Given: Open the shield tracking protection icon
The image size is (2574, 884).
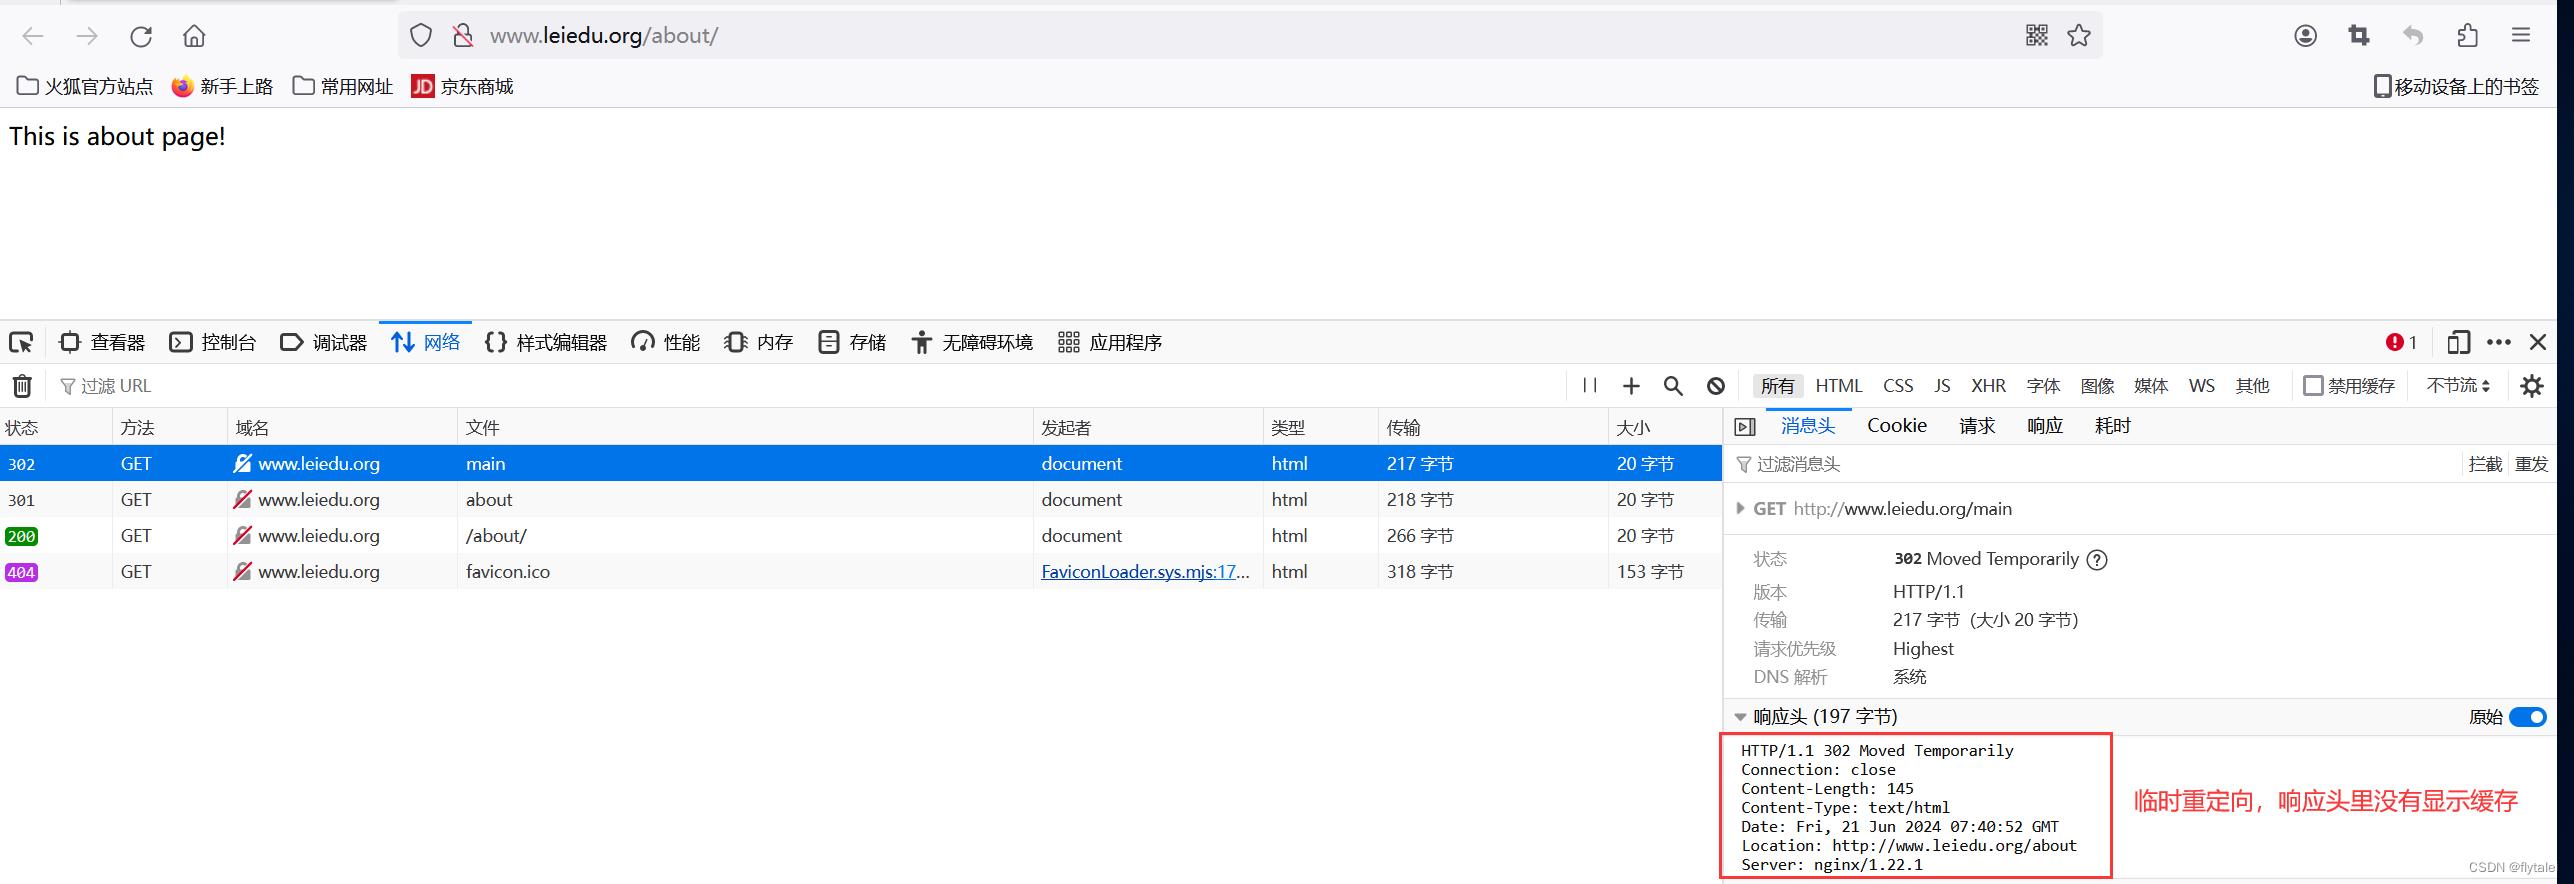Looking at the screenshot, I should 421,36.
